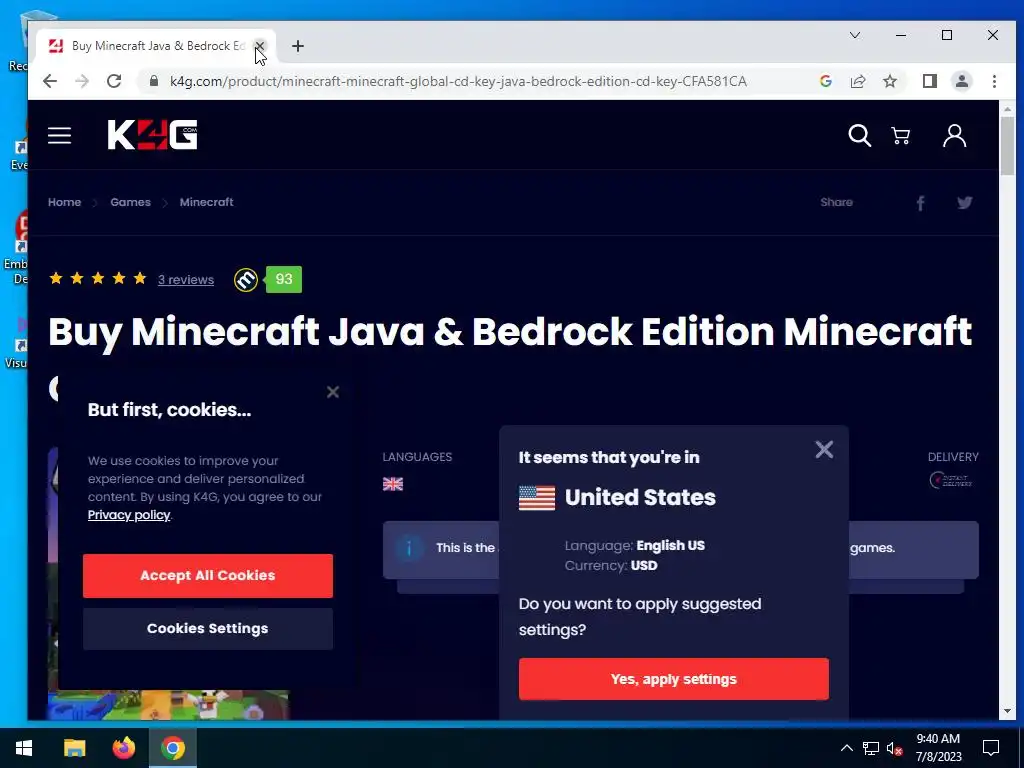Image resolution: width=1024 pixels, height=768 pixels.
Task: Click the Metacritic score badge 93
Action: (x=283, y=280)
